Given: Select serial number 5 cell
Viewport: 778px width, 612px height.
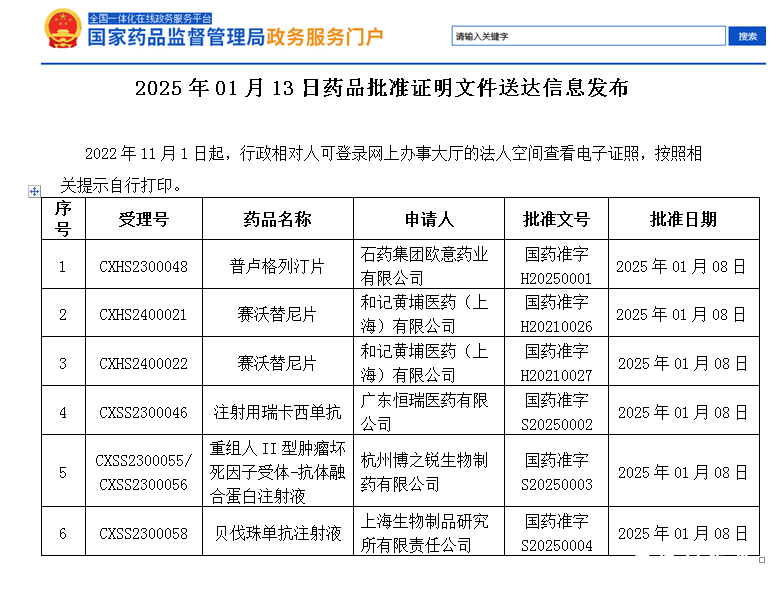Looking at the screenshot, I should click(x=63, y=471).
